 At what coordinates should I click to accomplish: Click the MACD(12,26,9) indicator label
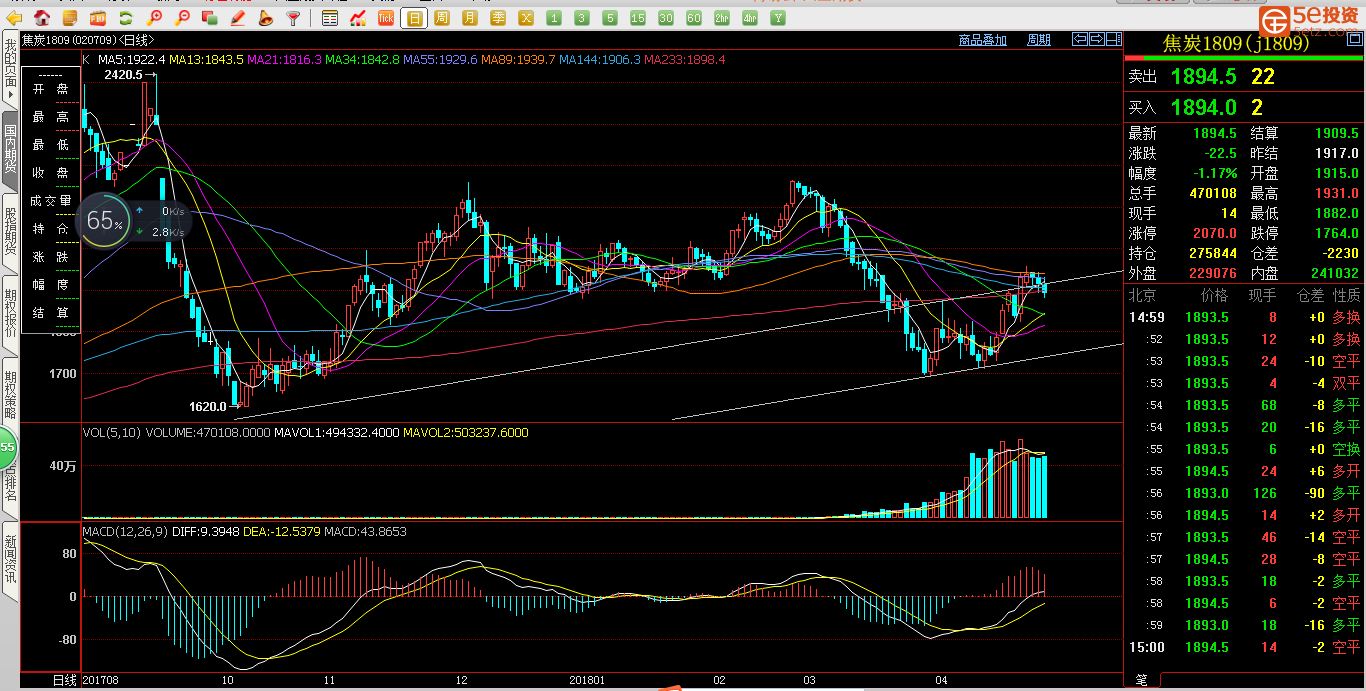click(x=125, y=531)
